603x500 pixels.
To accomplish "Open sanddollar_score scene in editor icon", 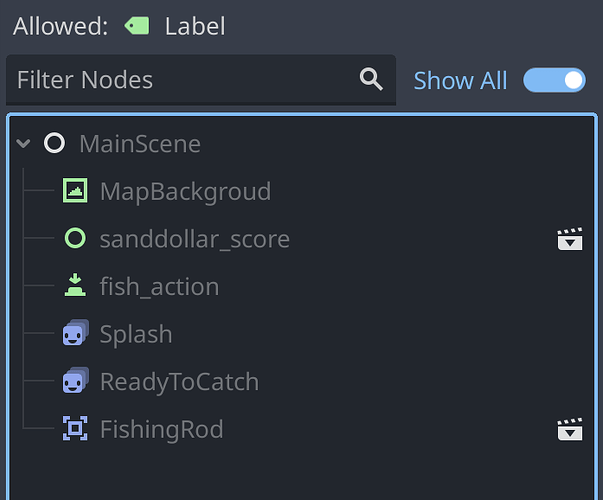I will click(x=570, y=239).
